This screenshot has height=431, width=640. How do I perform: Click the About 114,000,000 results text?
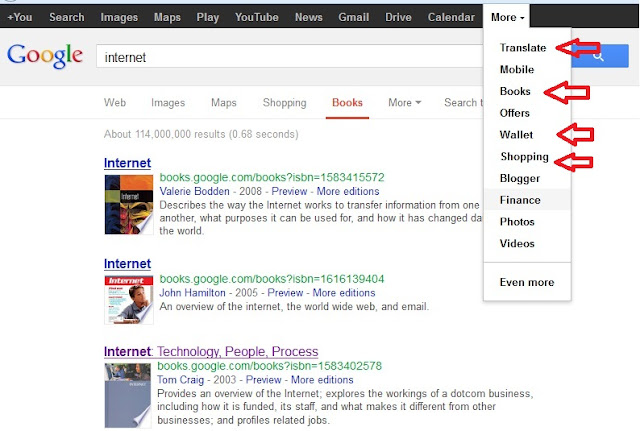coord(201,134)
